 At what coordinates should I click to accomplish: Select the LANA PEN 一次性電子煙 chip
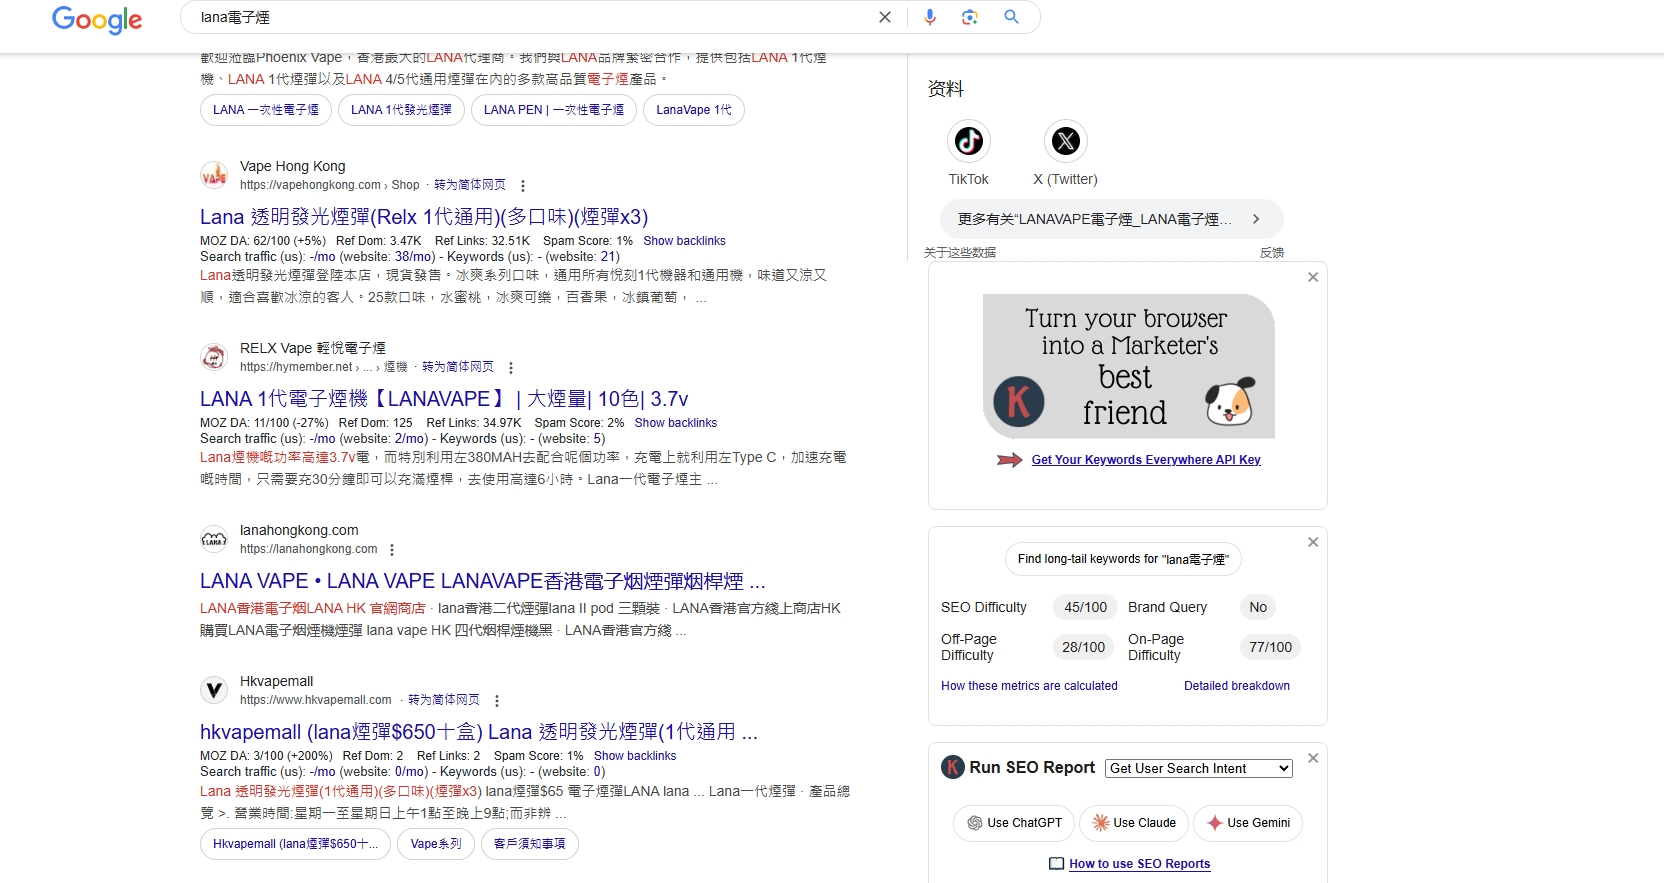click(554, 110)
